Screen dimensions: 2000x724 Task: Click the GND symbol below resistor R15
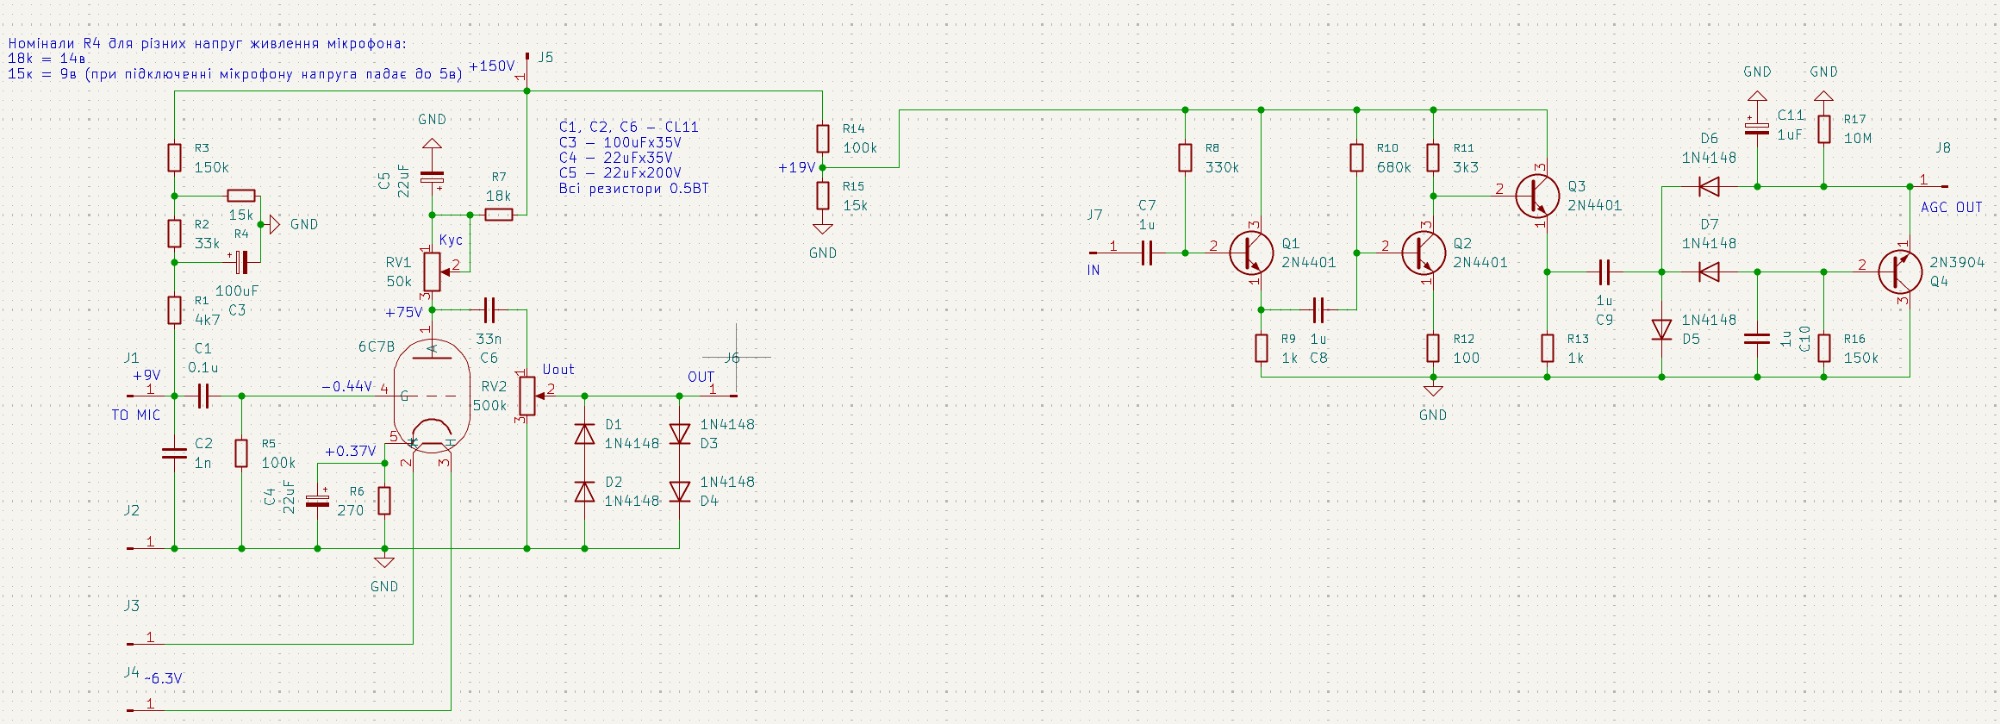click(x=822, y=230)
